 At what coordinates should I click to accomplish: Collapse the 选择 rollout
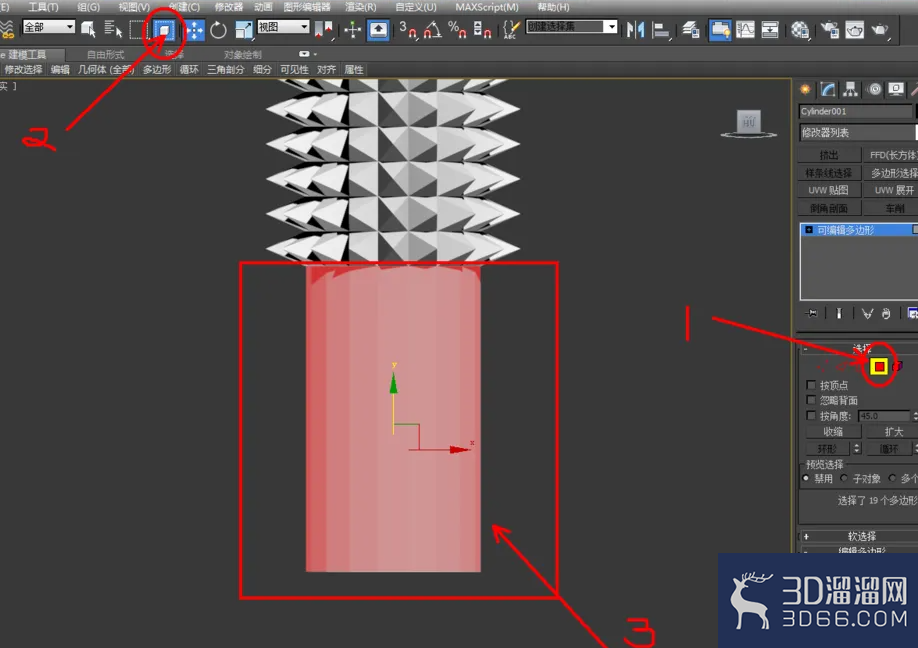858,348
